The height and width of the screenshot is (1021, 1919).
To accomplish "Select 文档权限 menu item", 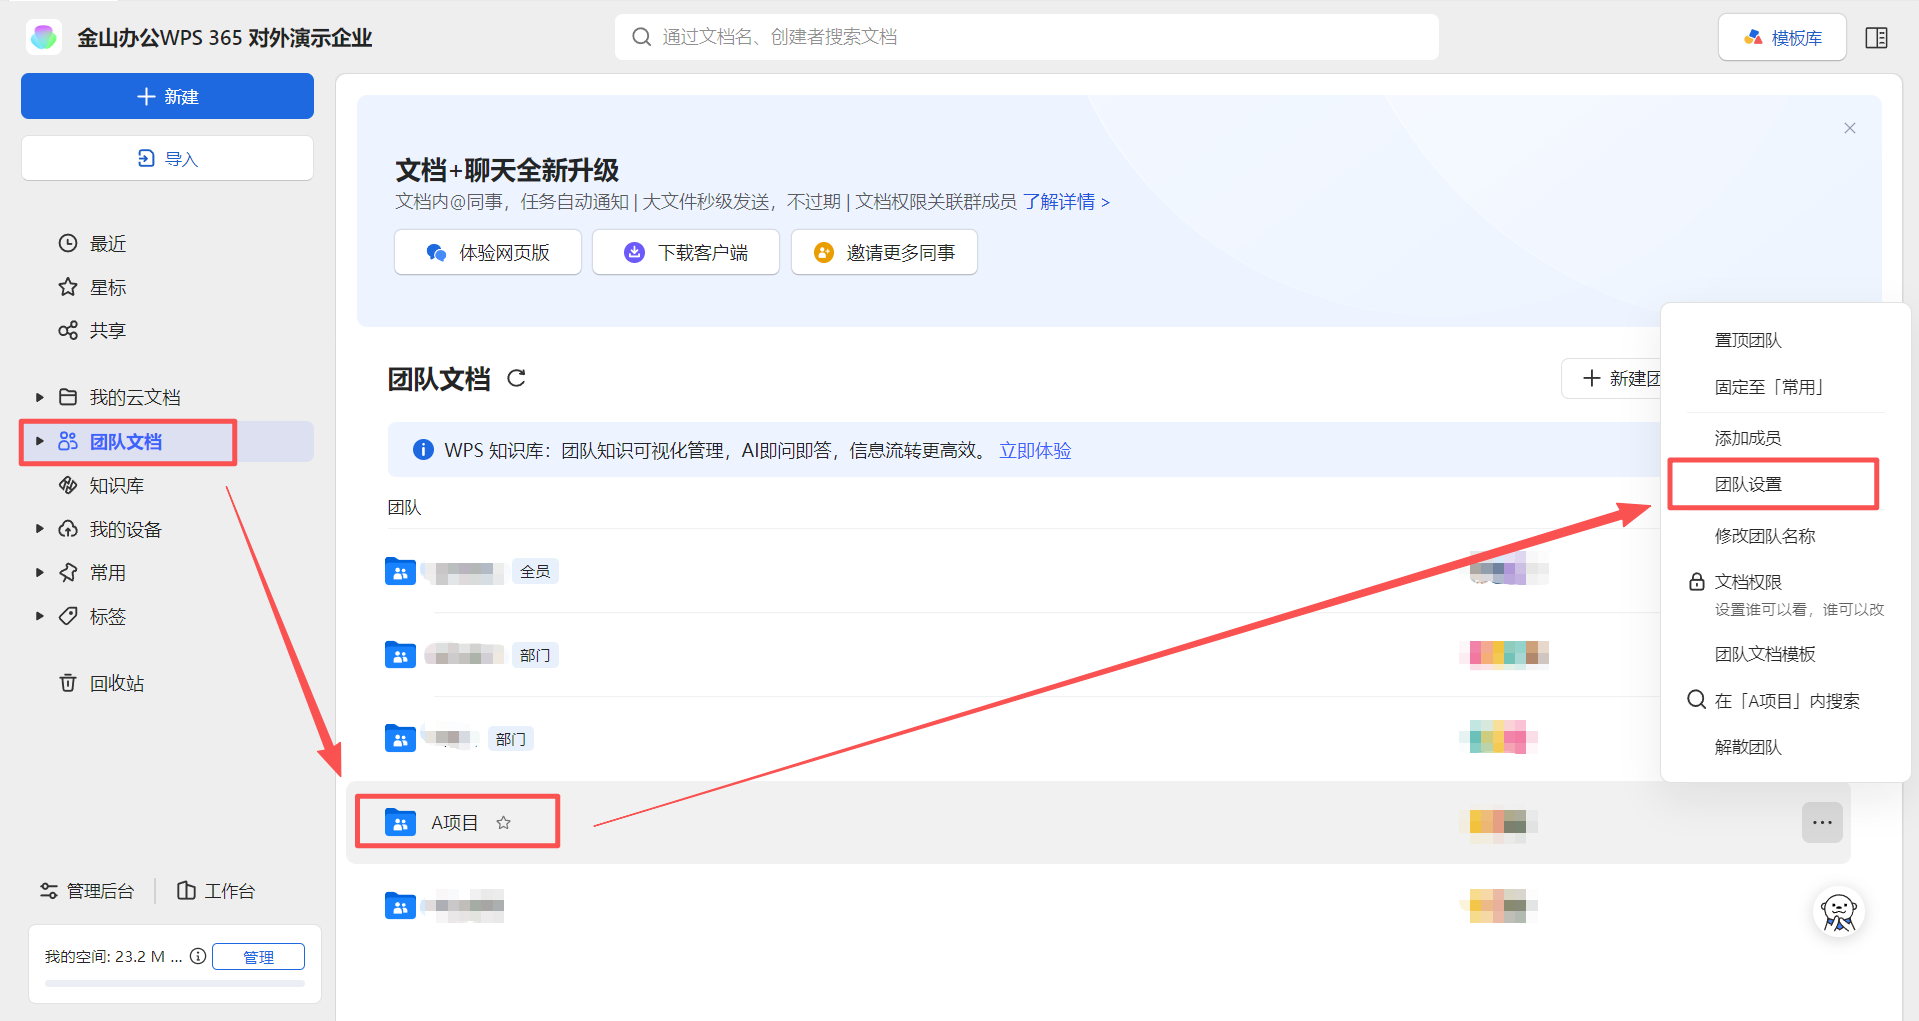I will 1785,594.
